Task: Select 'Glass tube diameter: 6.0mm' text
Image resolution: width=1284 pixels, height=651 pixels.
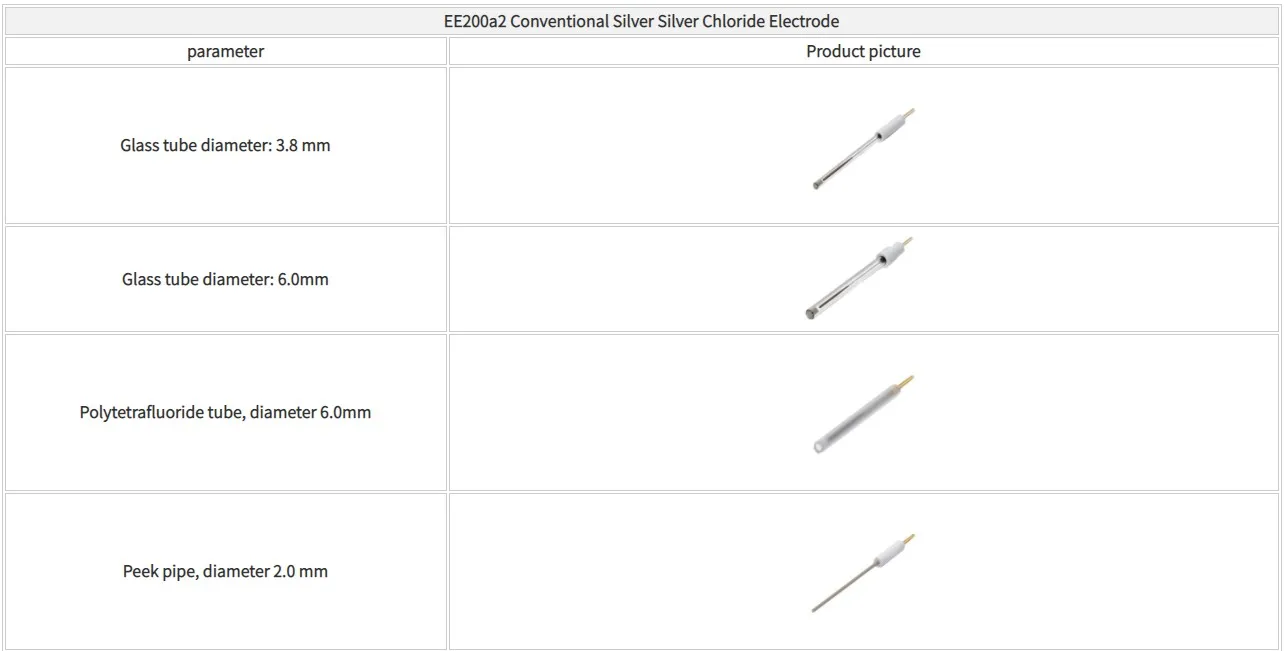Action: click(x=225, y=280)
